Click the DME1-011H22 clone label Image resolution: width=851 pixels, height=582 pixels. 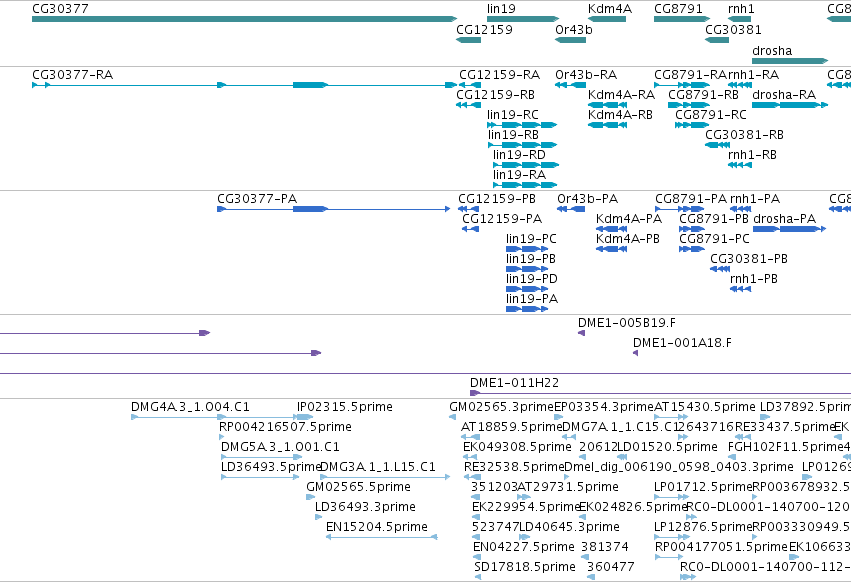click(x=515, y=383)
